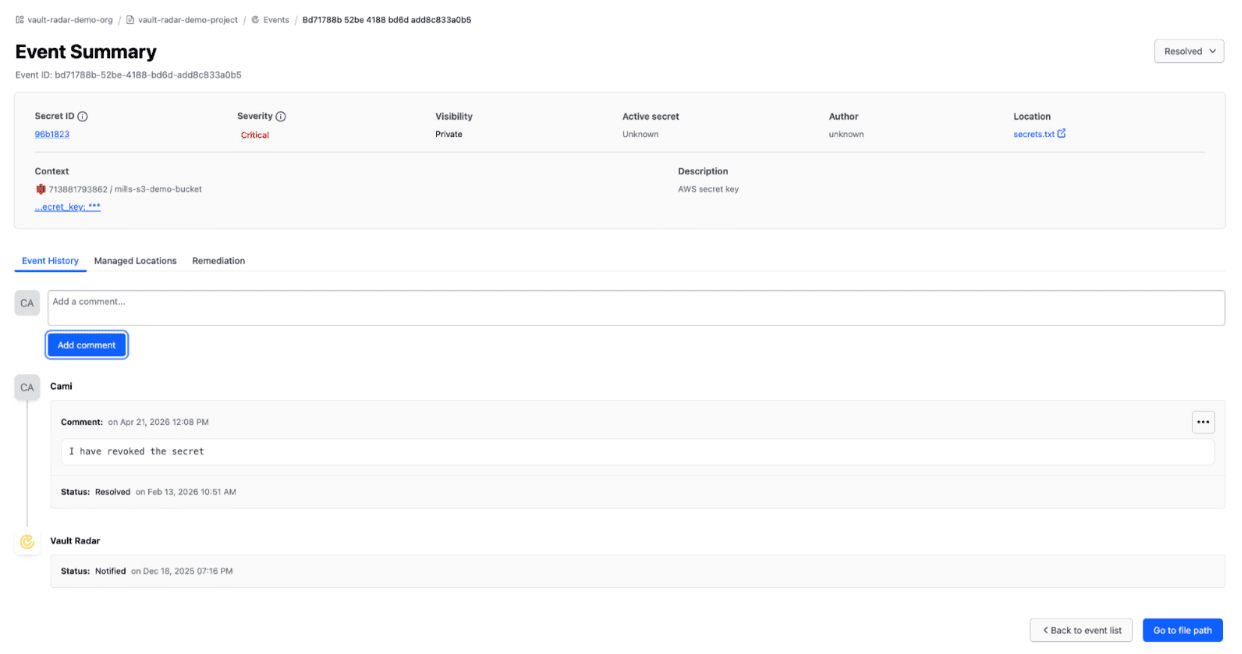Click the external link icon after secrets.txt
This screenshot has width=1242, height=654.
coord(1062,133)
